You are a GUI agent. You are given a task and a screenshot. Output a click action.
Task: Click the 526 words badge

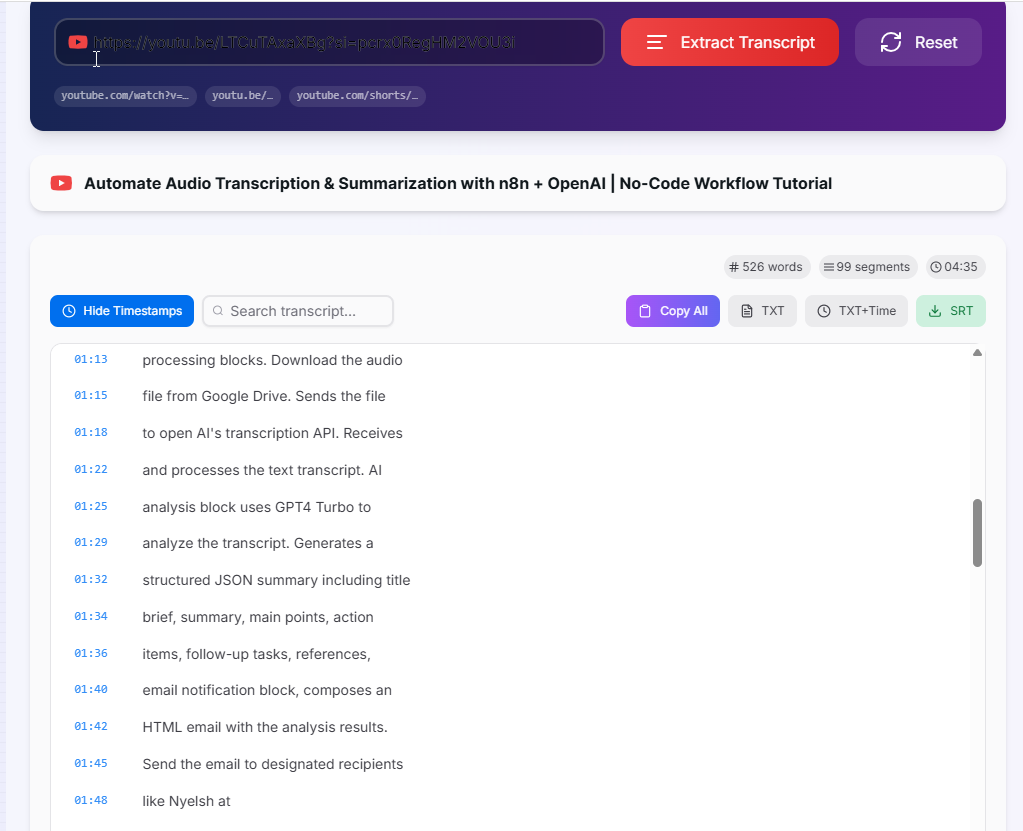pyautogui.click(x=767, y=267)
